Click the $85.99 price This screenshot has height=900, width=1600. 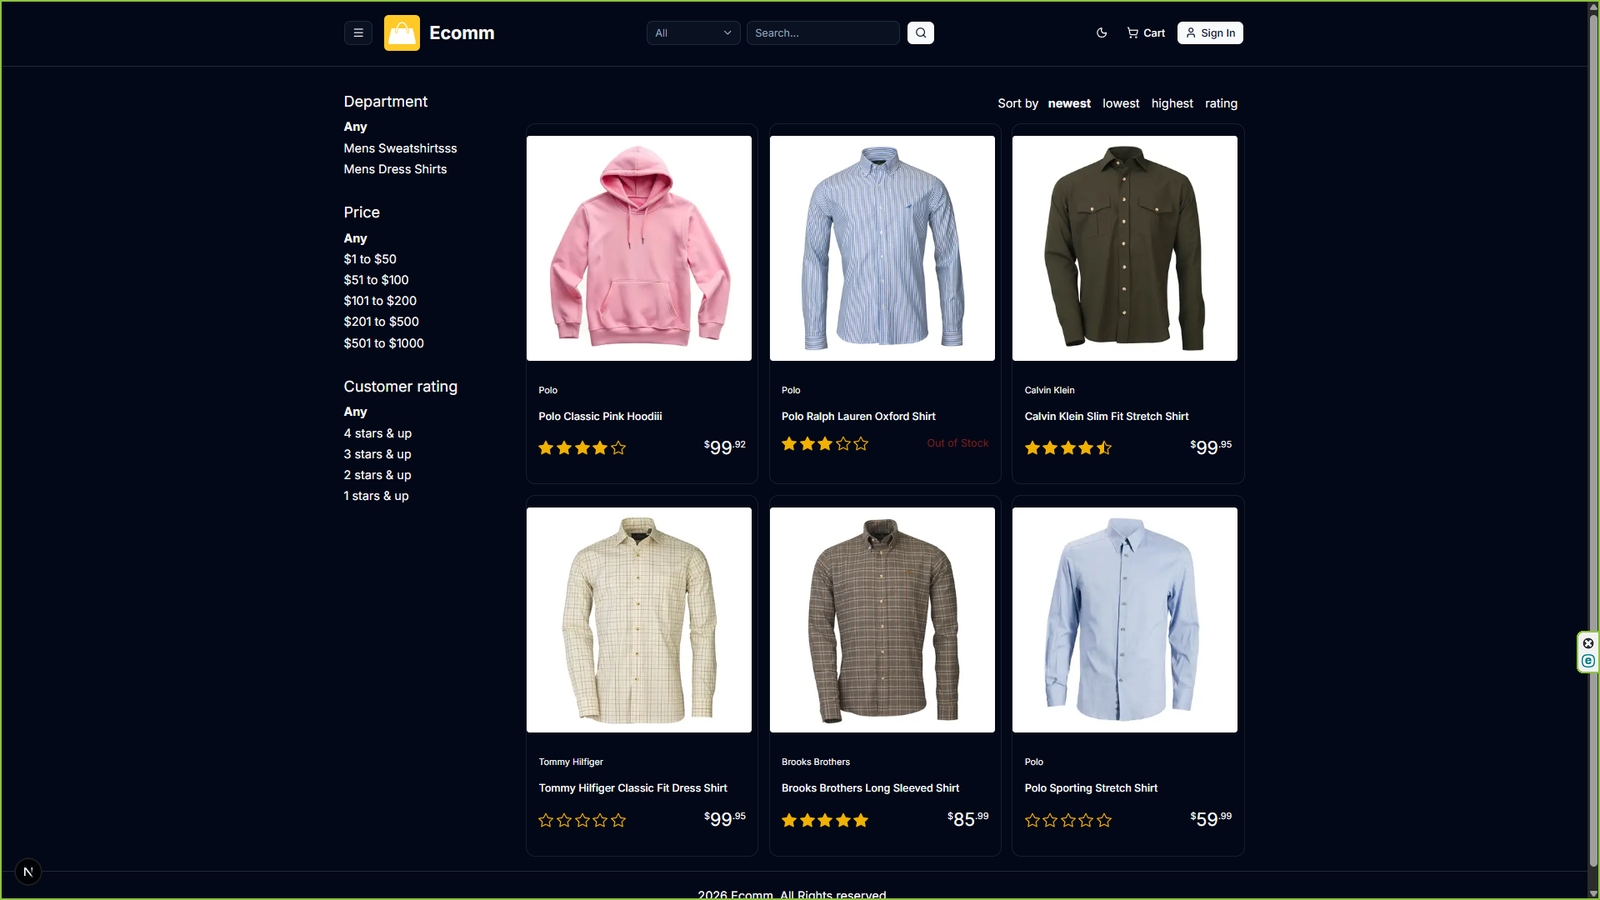[968, 819]
